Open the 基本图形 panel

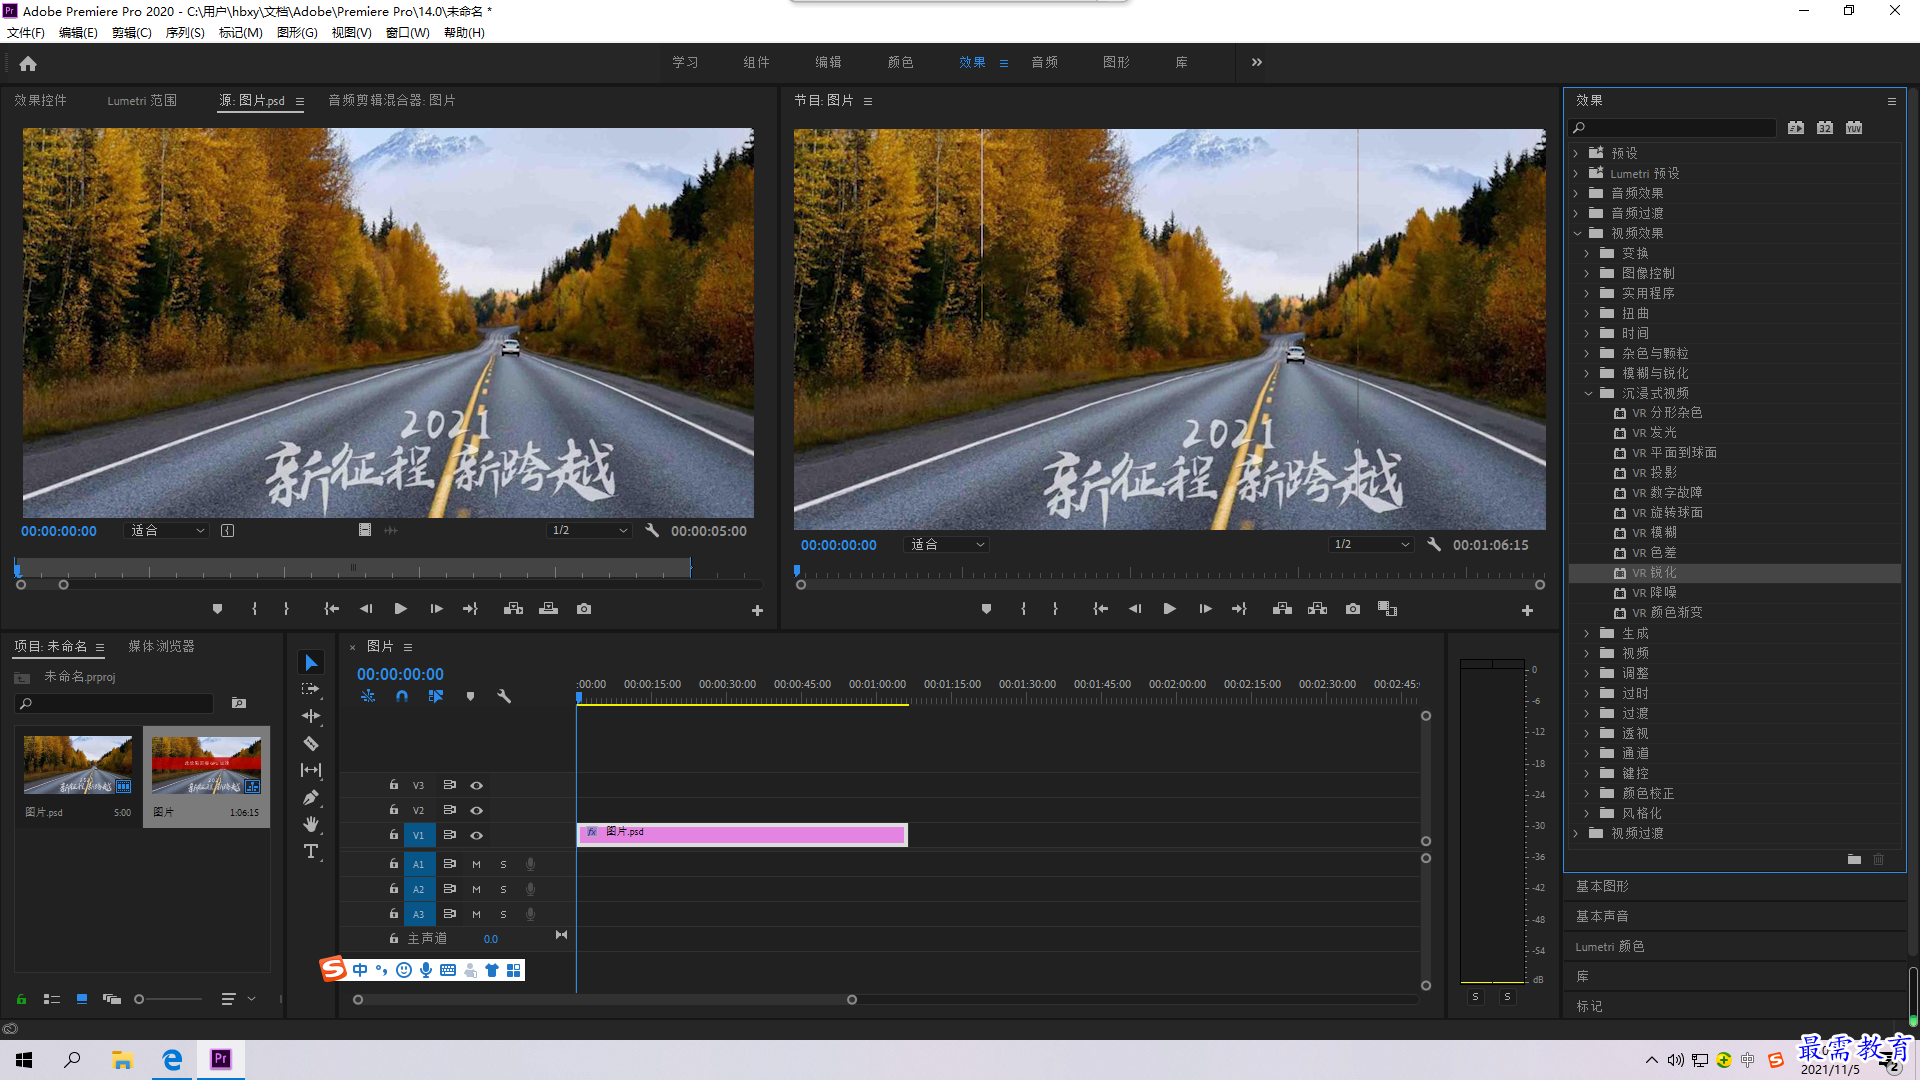coord(1602,886)
